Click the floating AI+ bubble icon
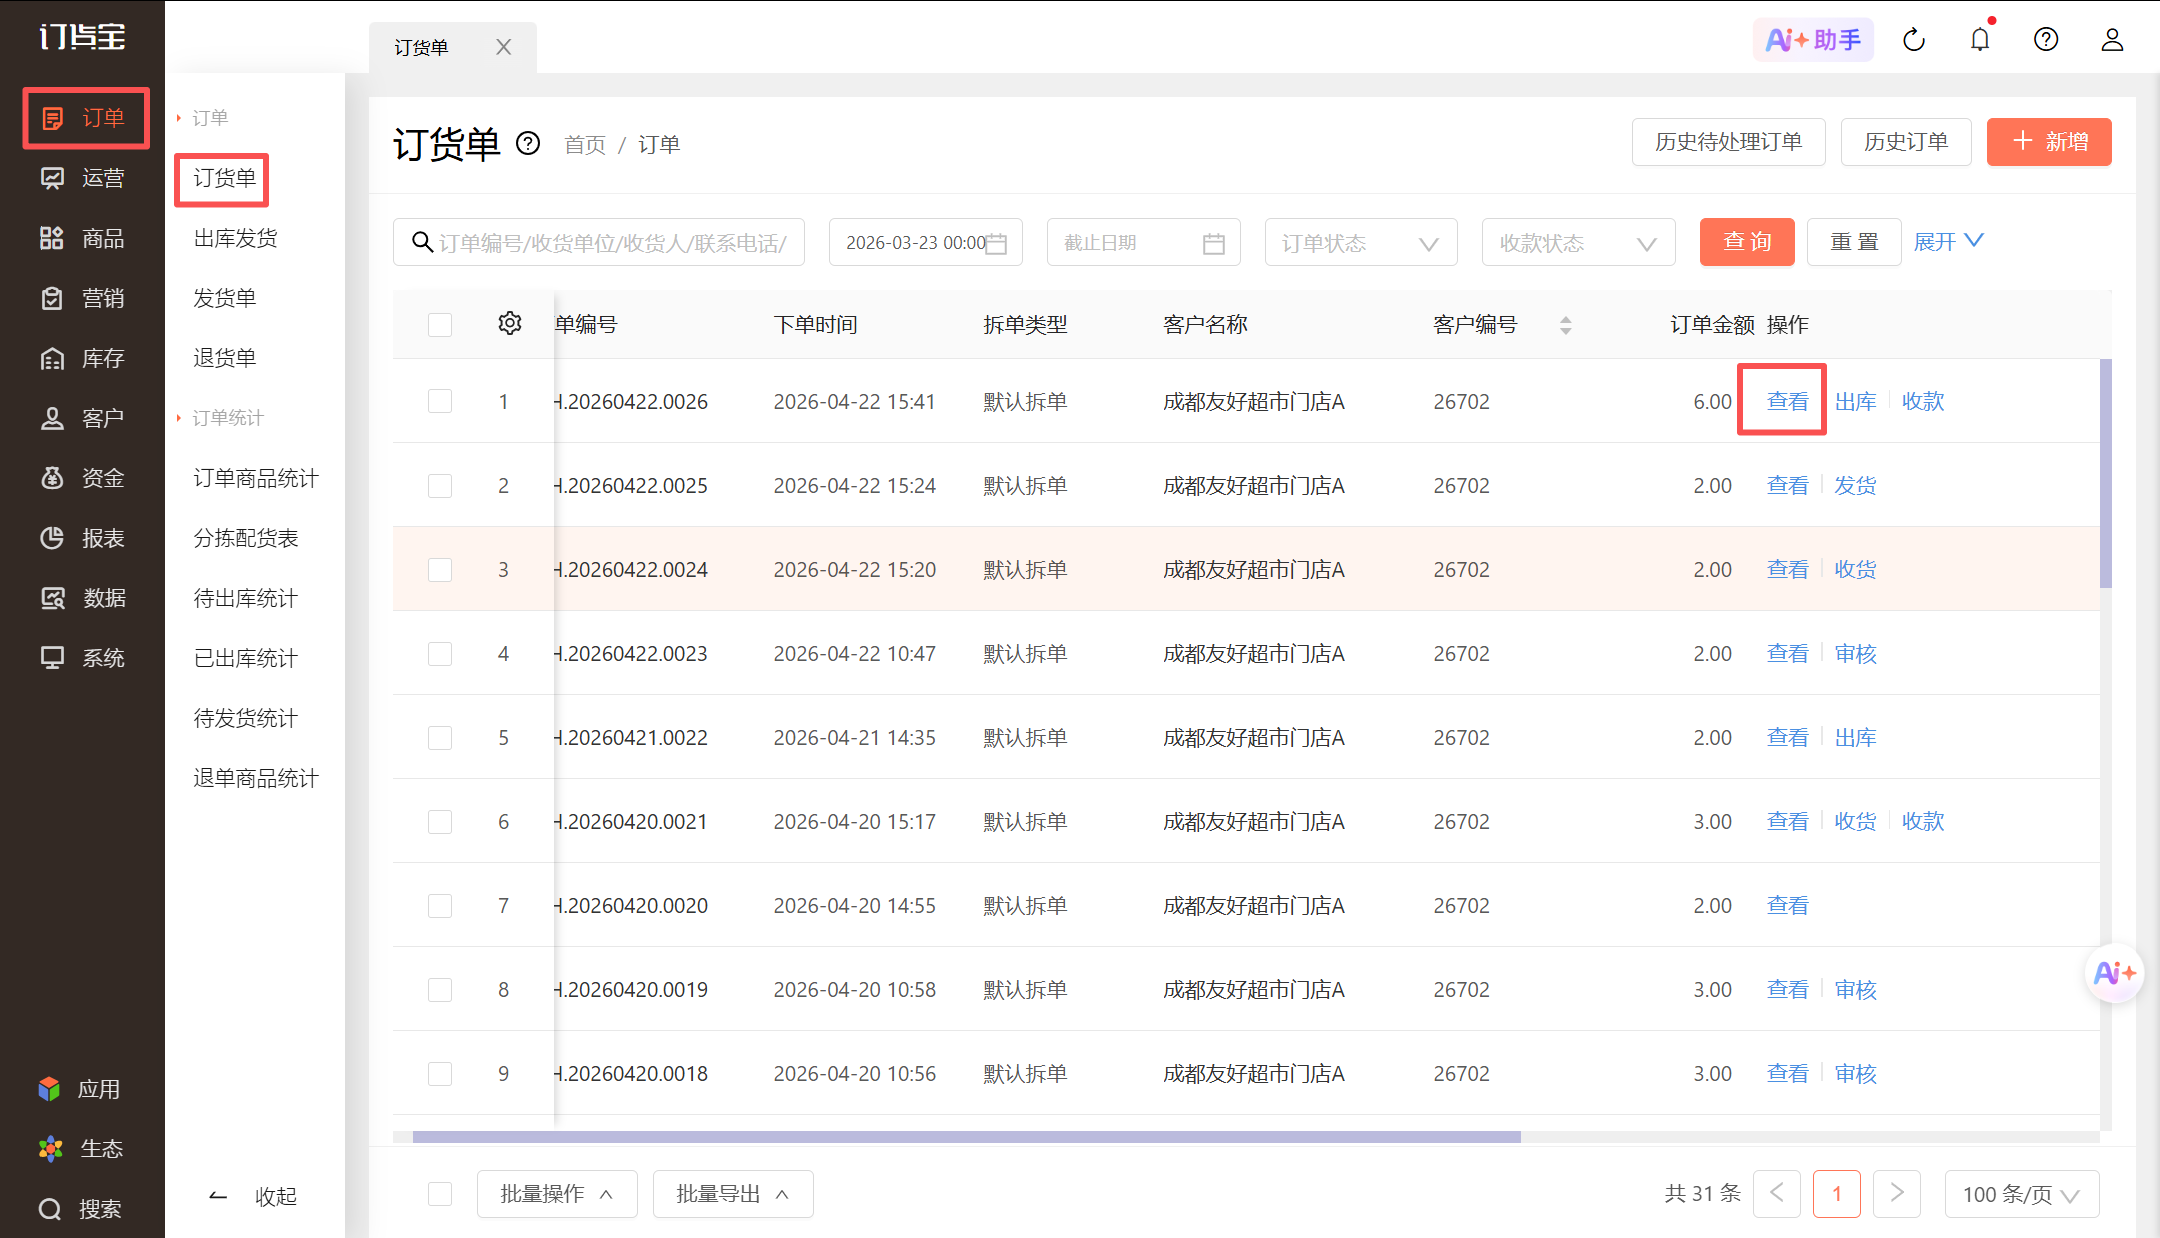Image resolution: width=2160 pixels, height=1238 pixels. point(2114,973)
